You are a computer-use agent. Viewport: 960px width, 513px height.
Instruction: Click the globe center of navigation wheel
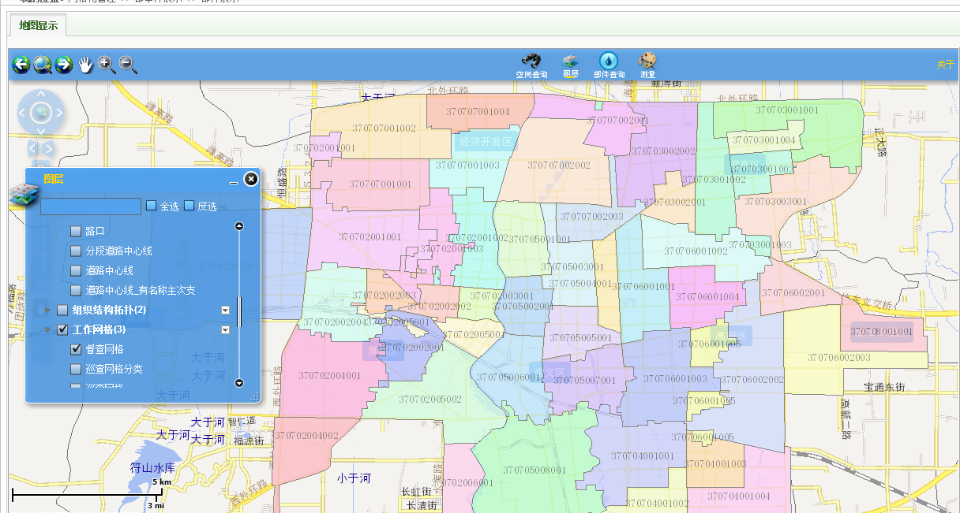pos(40,113)
